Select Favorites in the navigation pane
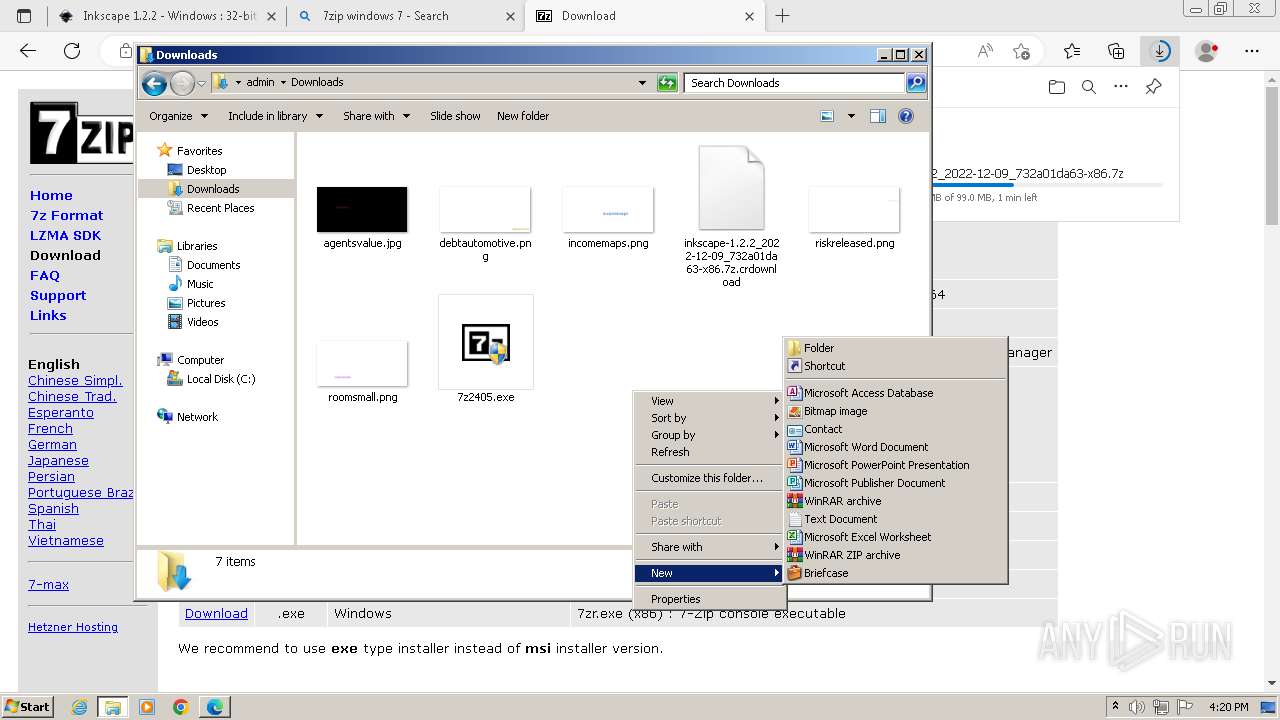The width and height of the screenshot is (1280, 720). [x=199, y=151]
